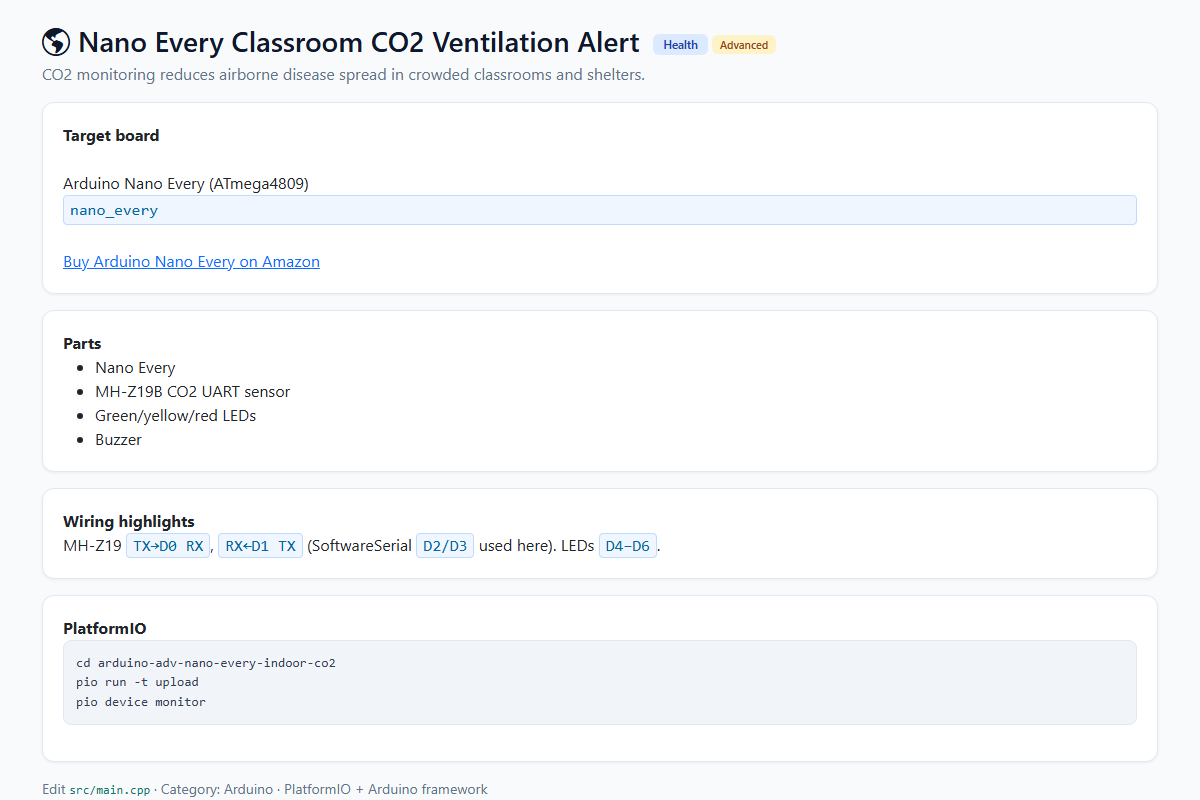Click the globe icon beside the page title

(56, 43)
